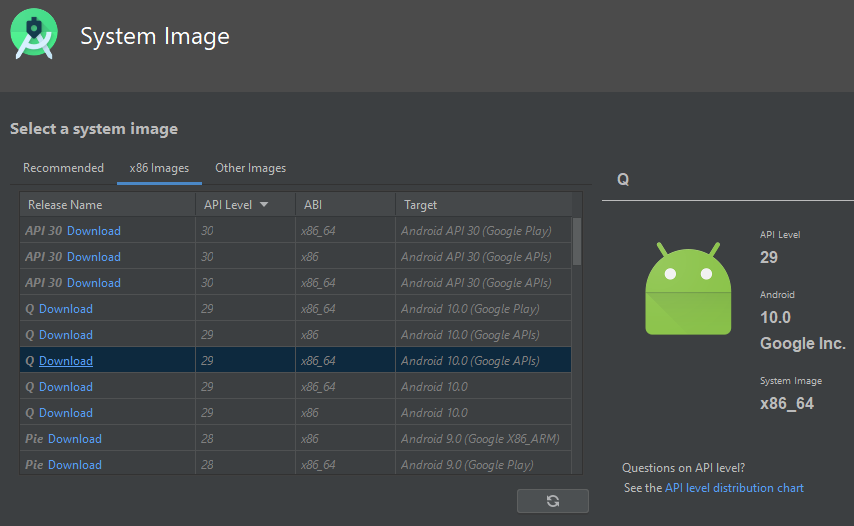Sort table by ABI column header
854x526 pixels.
pyautogui.click(x=313, y=205)
